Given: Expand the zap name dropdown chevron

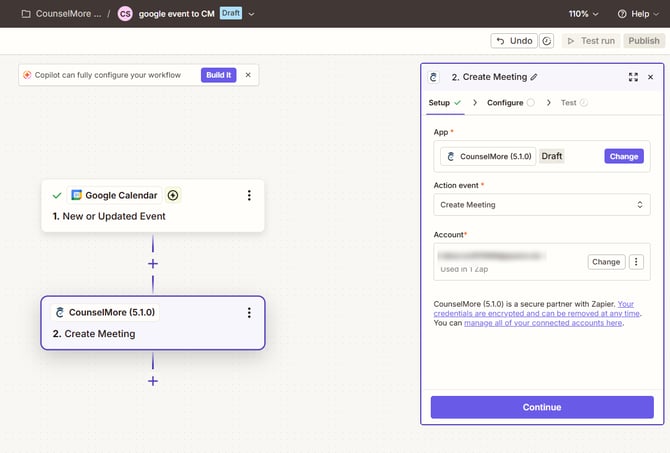Looking at the screenshot, I should pos(252,14).
